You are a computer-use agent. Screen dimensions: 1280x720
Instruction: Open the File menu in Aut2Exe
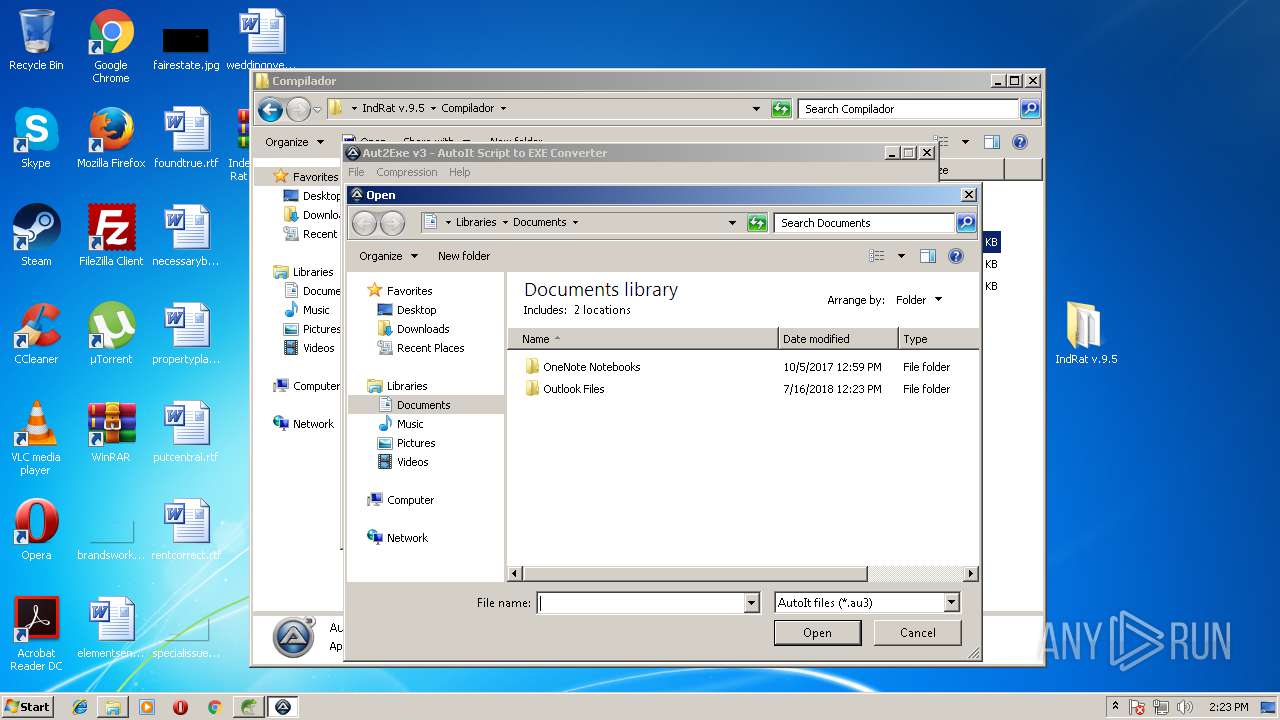356,172
